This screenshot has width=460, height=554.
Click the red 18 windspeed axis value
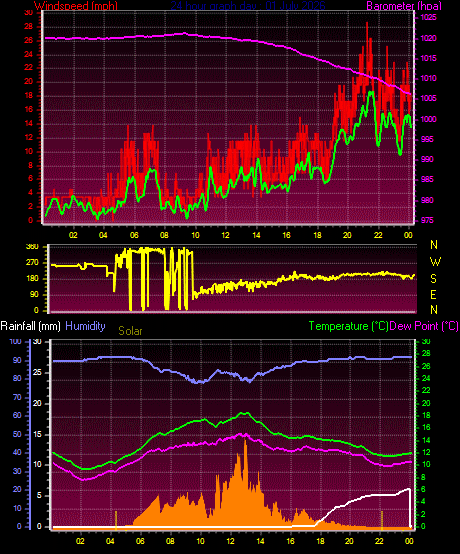tap(29, 96)
